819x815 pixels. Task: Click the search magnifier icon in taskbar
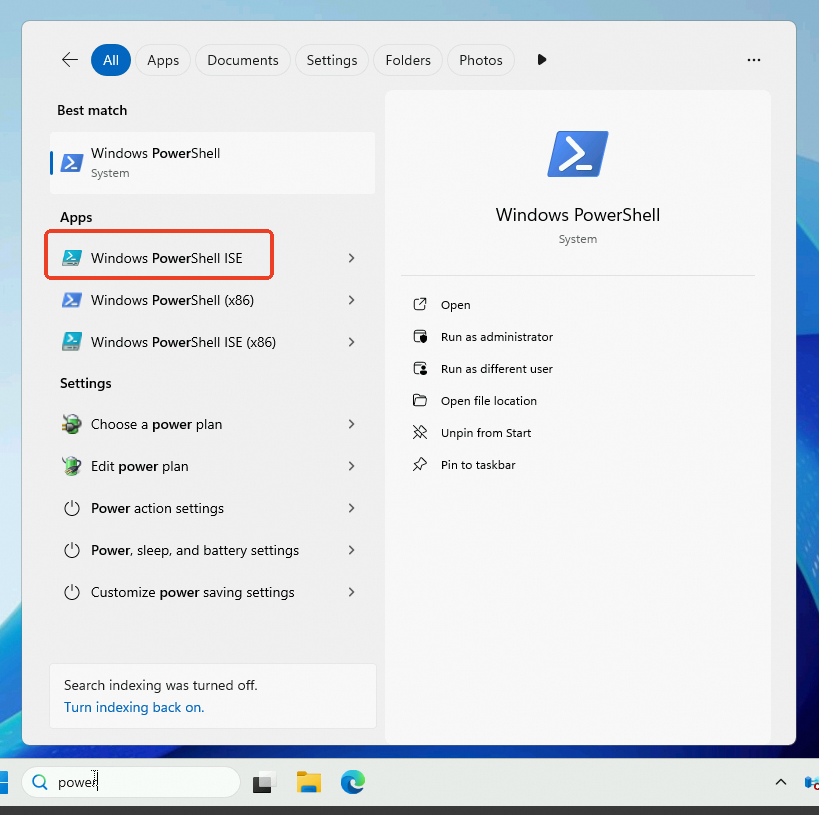[40, 782]
